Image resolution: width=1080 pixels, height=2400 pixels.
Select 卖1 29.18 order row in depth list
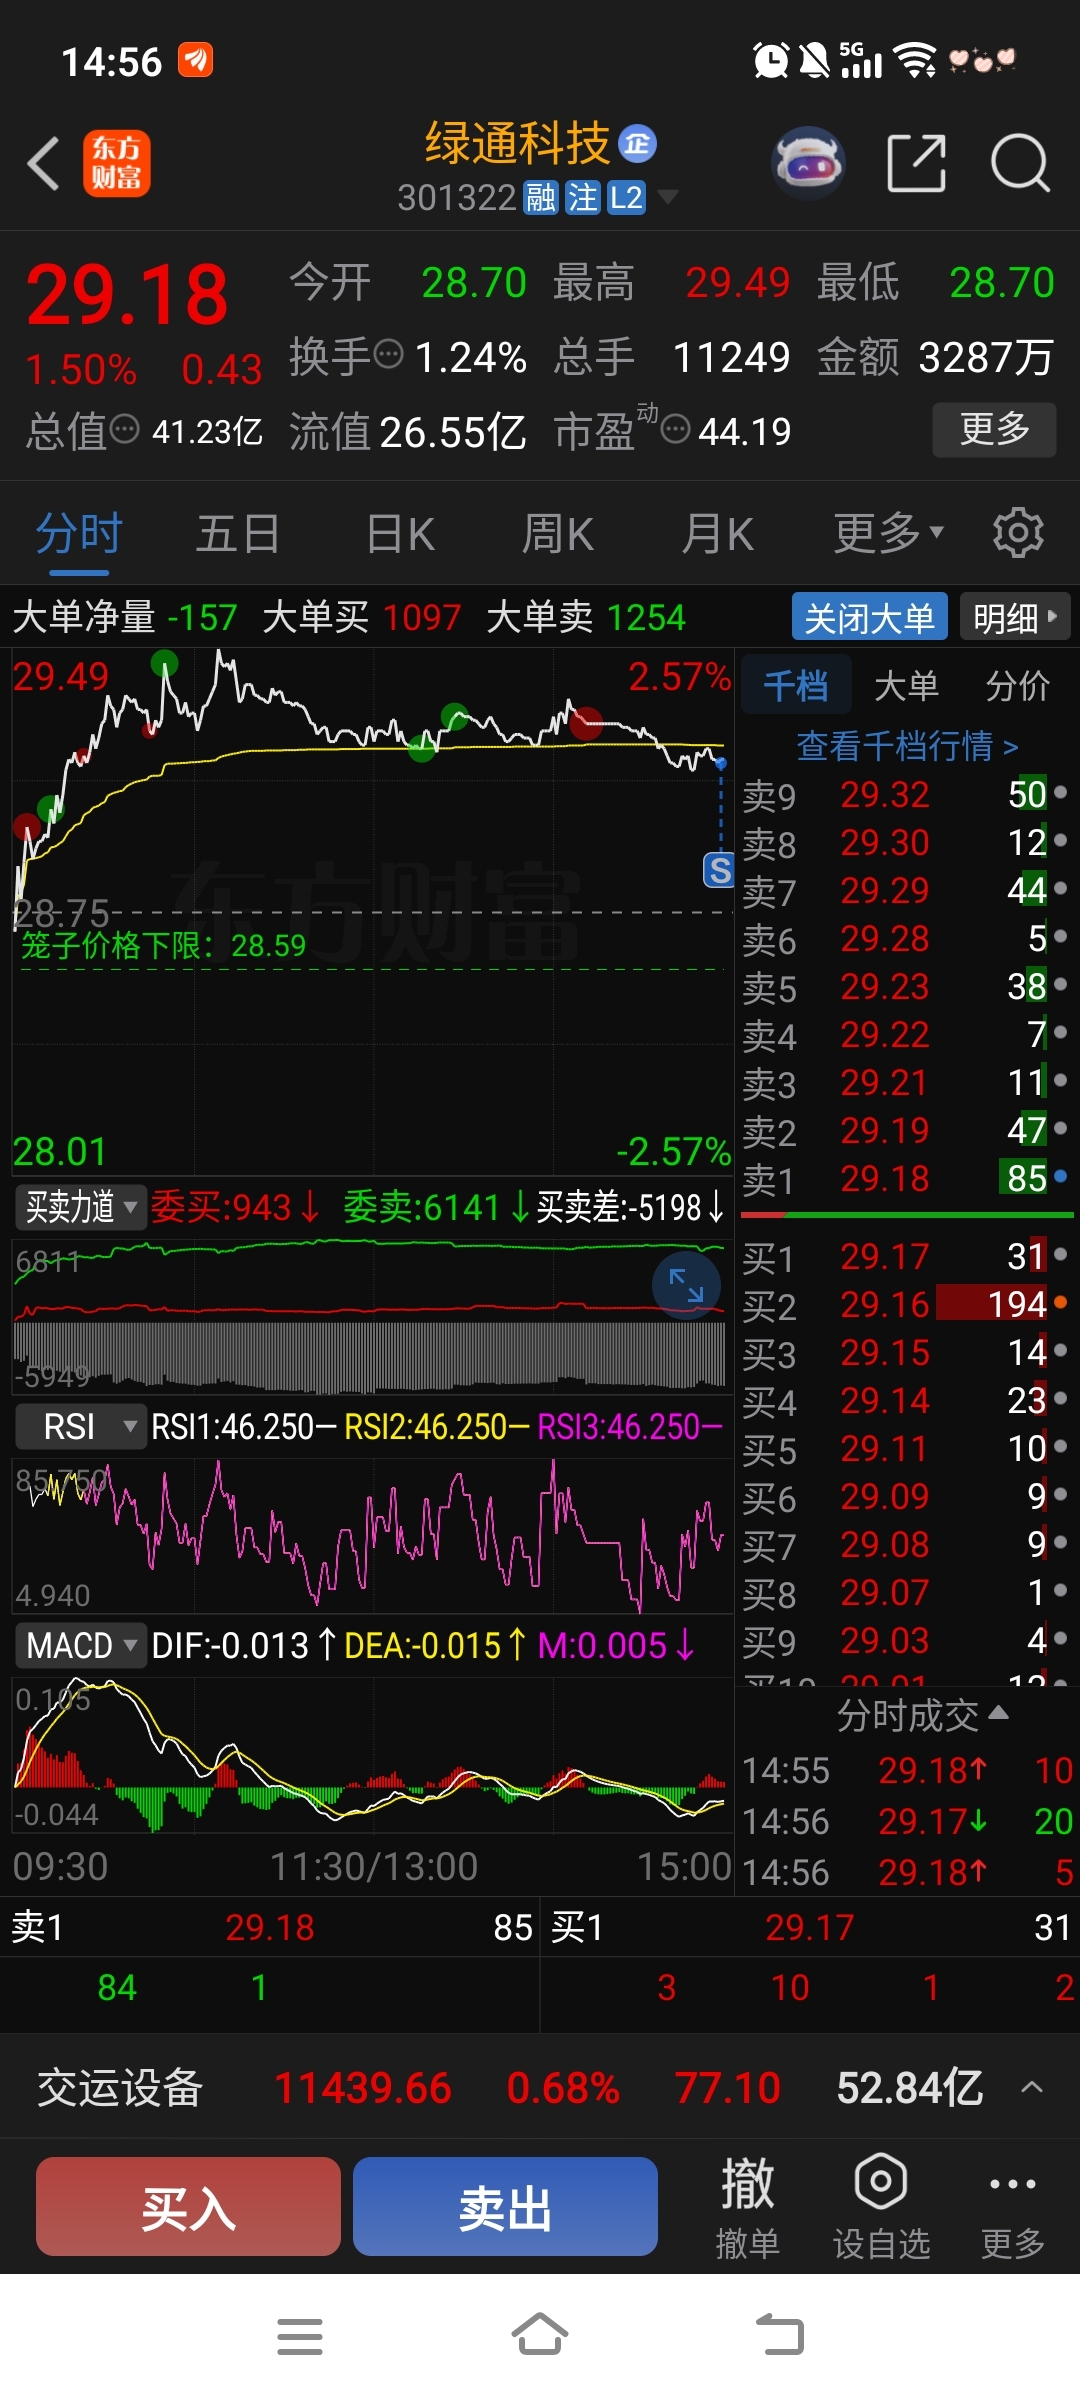click(906, 1179)
